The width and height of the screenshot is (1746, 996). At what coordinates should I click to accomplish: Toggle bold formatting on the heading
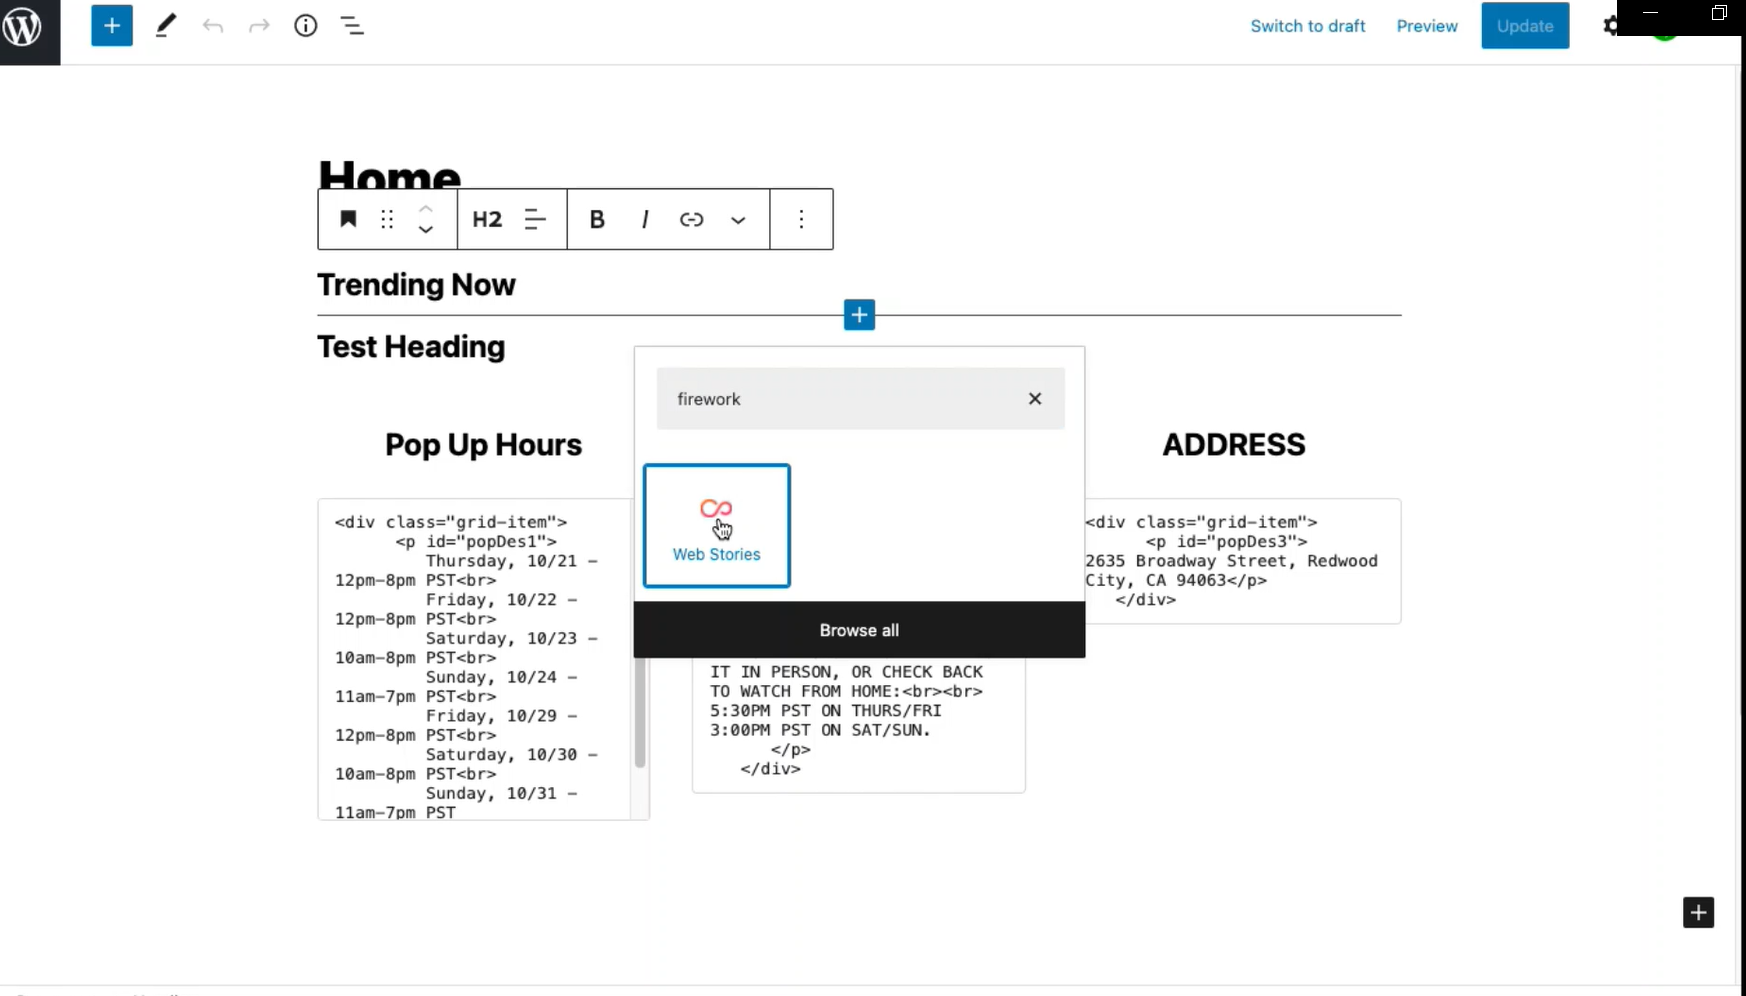tap(597, 219)
